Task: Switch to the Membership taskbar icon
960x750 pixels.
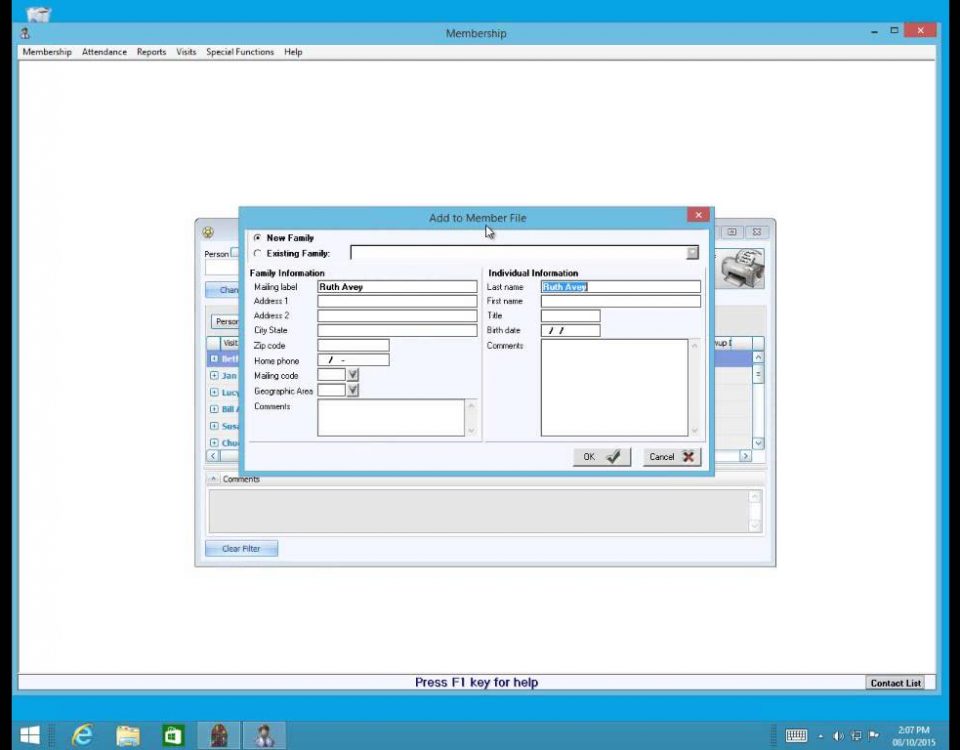Action: (x=264, y=735)
